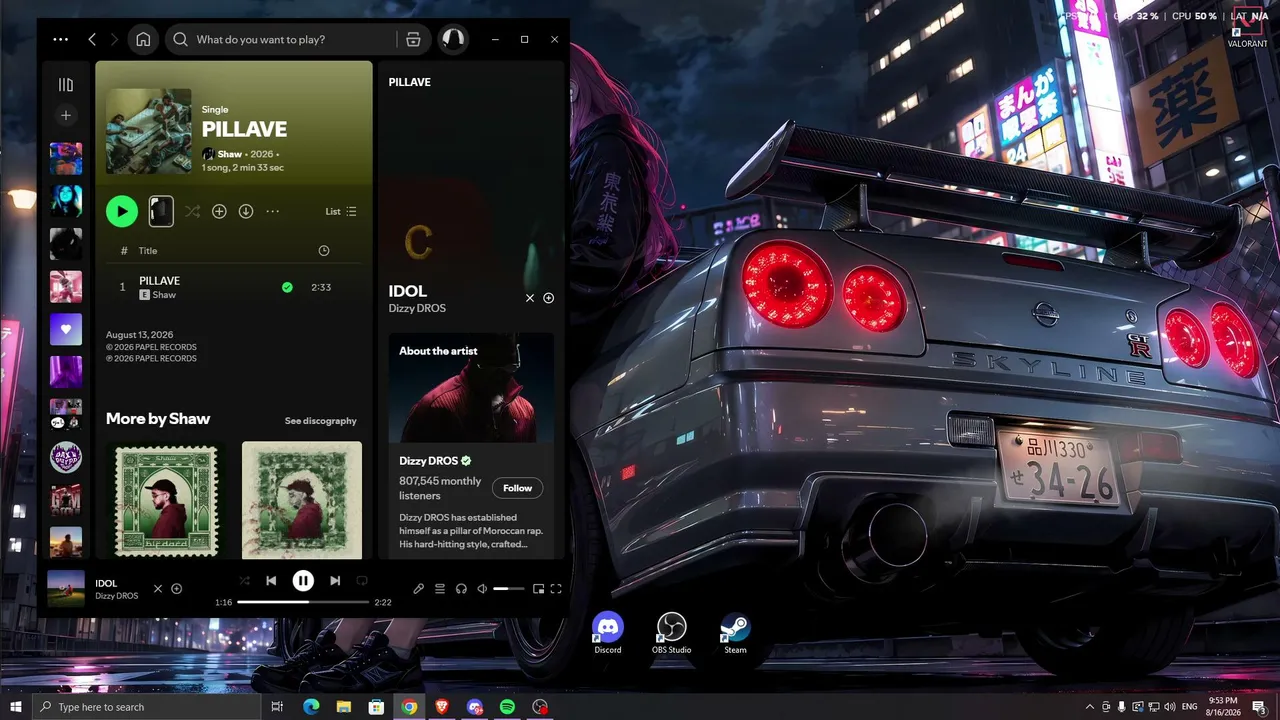Open the first green stamp album under More by Shaw
1280x720 pixels.
click(166, 500)
